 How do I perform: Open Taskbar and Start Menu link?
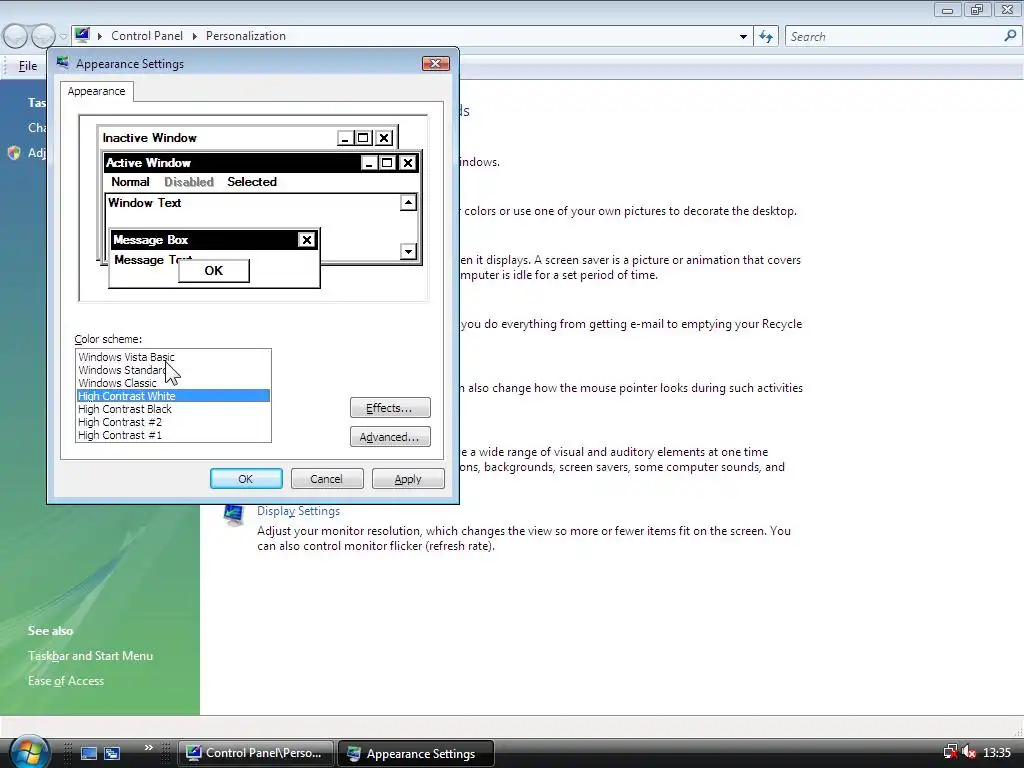point(90,656)
